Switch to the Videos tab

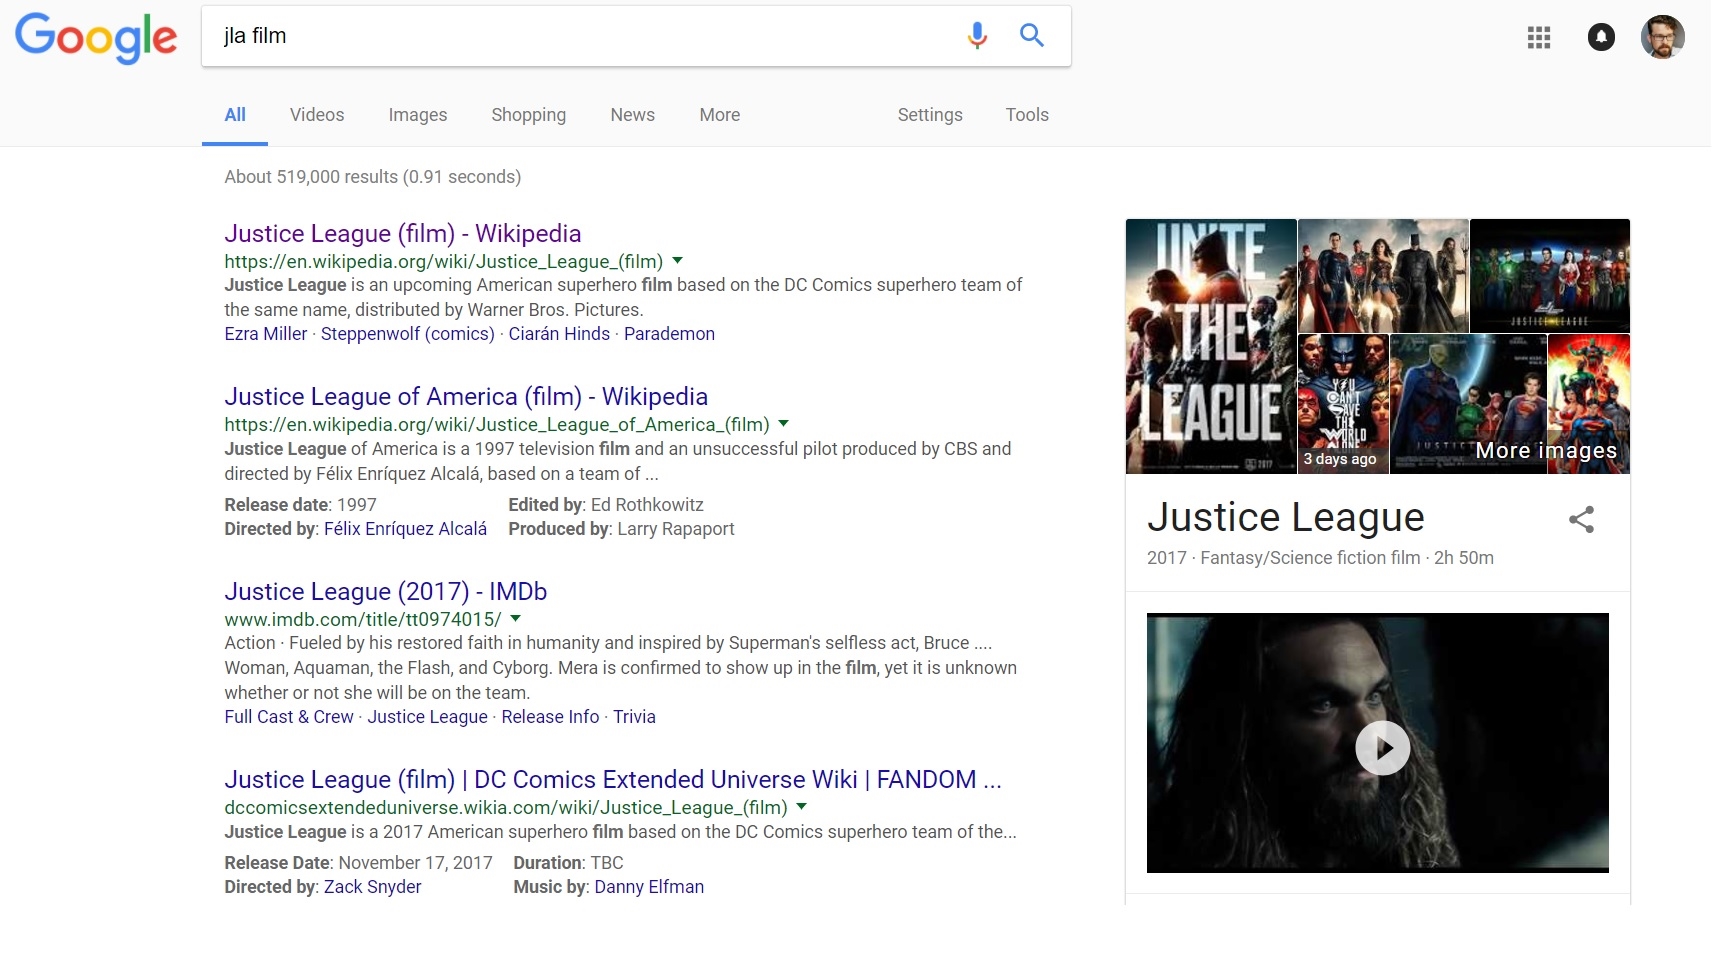(317, 115)
